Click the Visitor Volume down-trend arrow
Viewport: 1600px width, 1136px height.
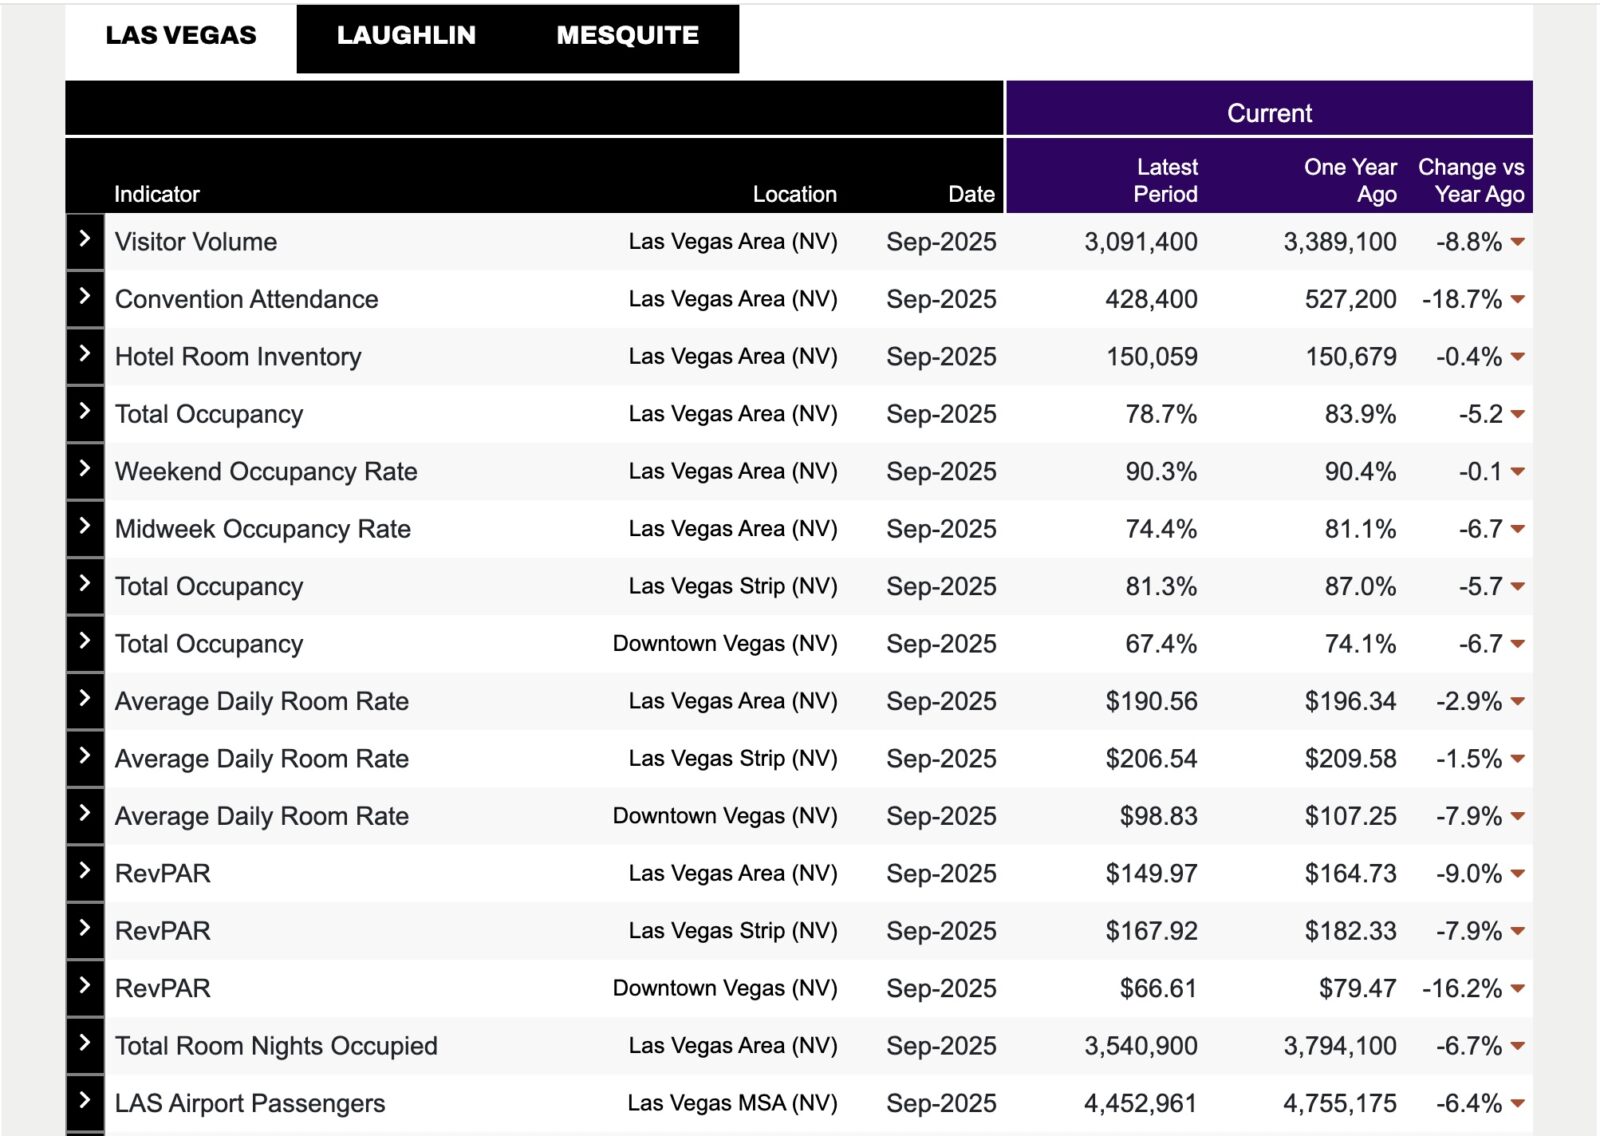(1517, 242)
